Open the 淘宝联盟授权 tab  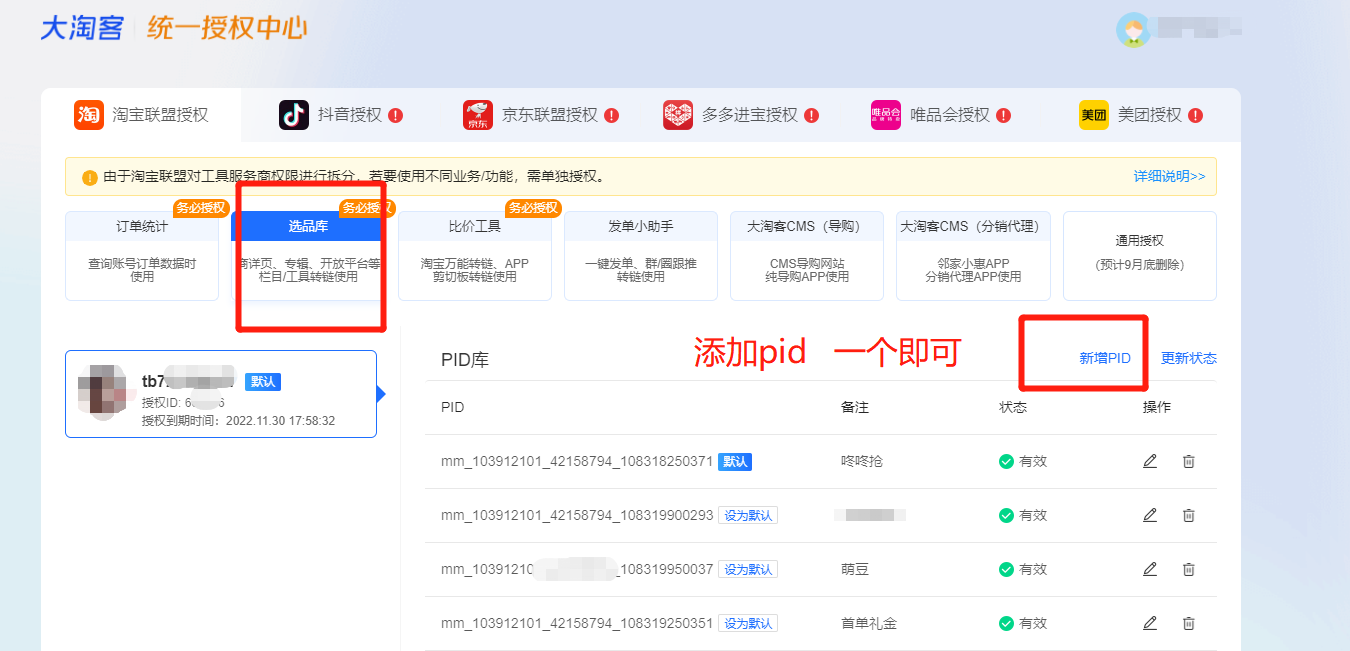click(x=141, y=115)
